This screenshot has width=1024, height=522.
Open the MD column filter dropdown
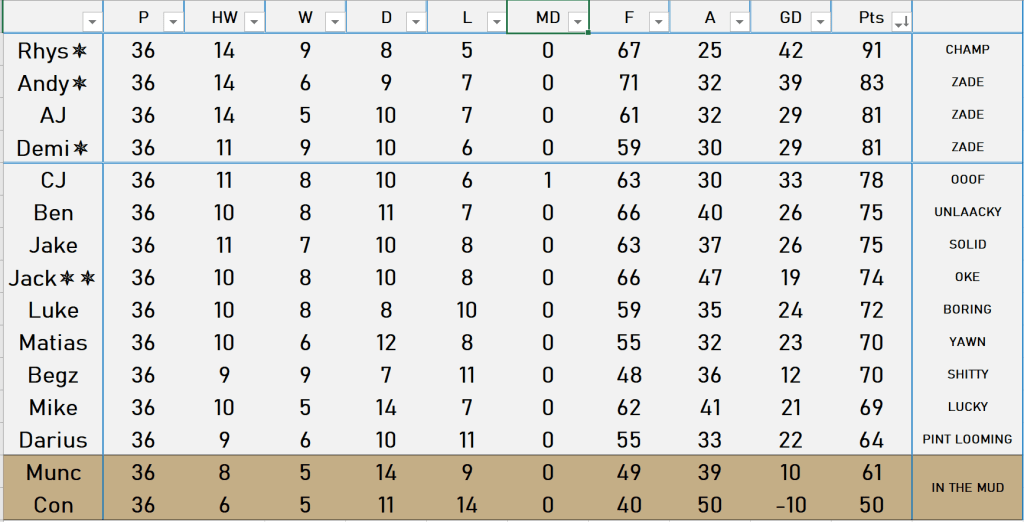pyautogui.click(x=577, y=21)
